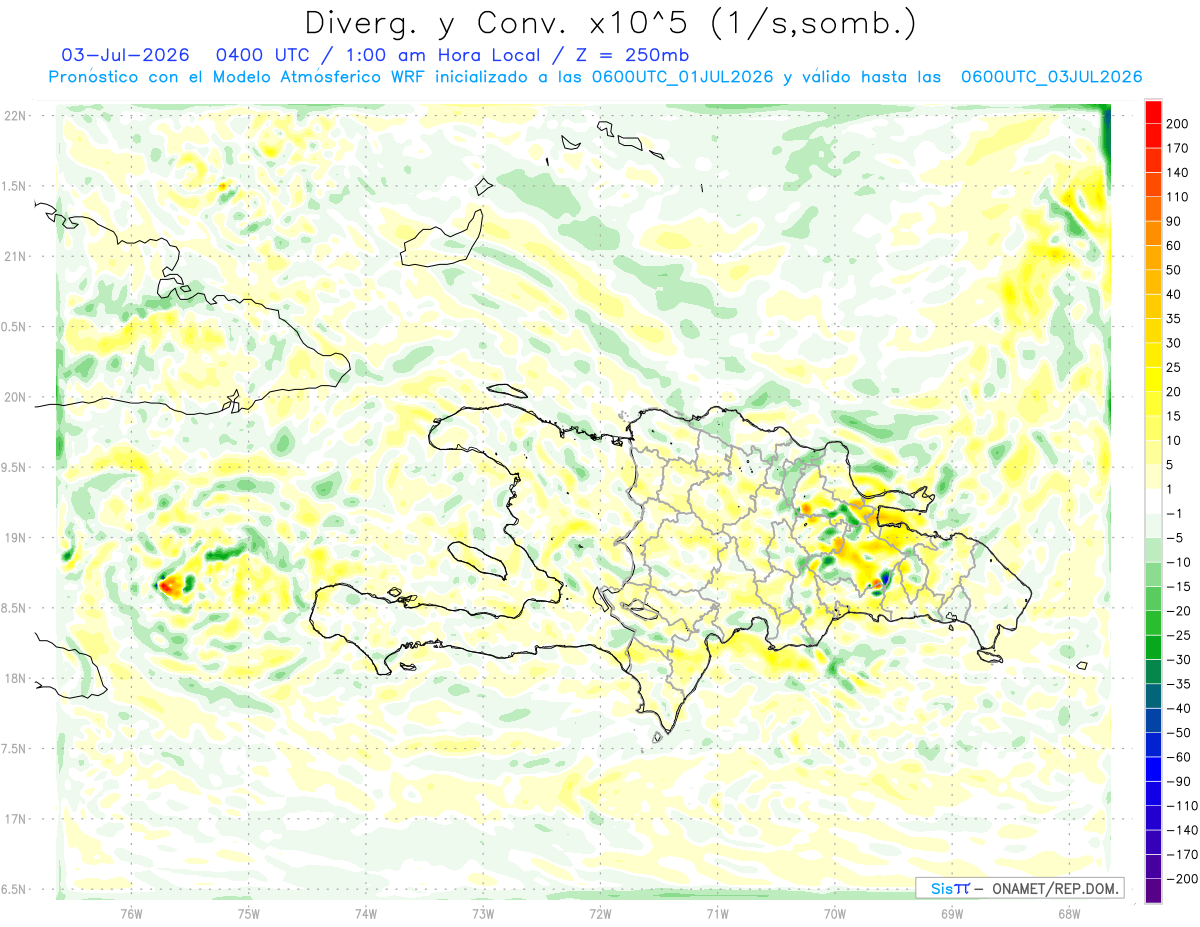Screen dimensions: 1200x927
Task: Click the "71W" longitude label
Action: (717, 914)
